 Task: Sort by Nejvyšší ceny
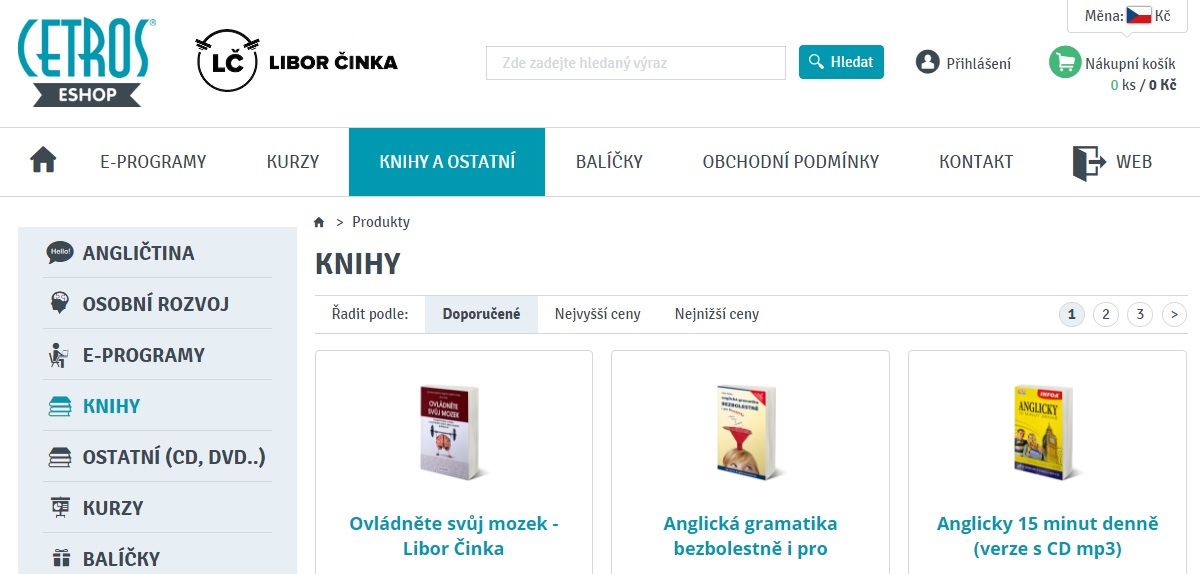[598, 314]
